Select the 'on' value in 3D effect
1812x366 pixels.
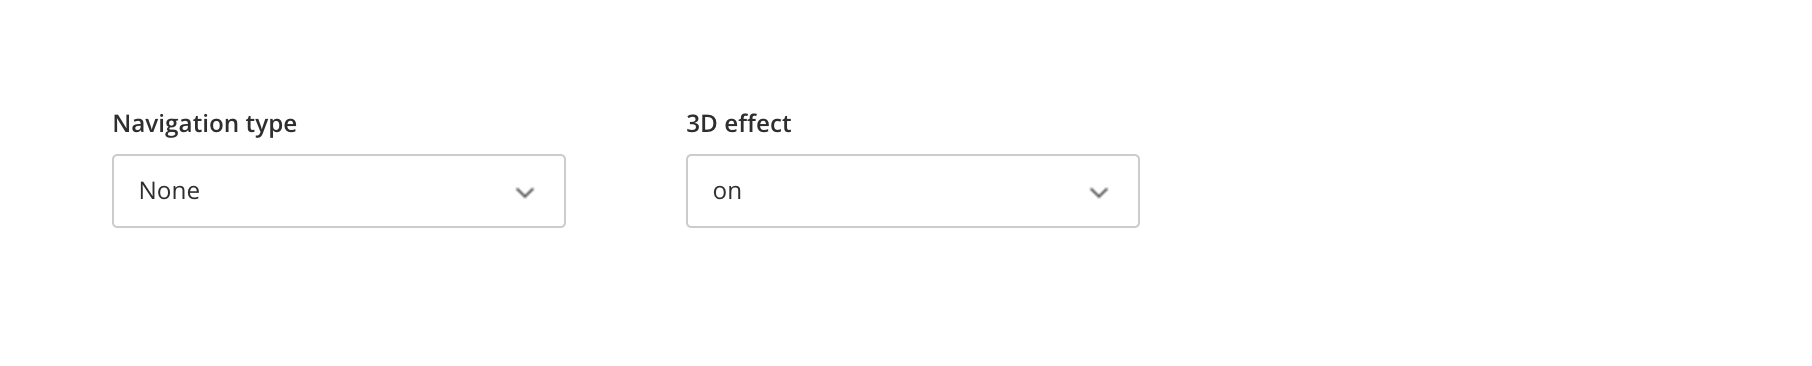point(727,192)
